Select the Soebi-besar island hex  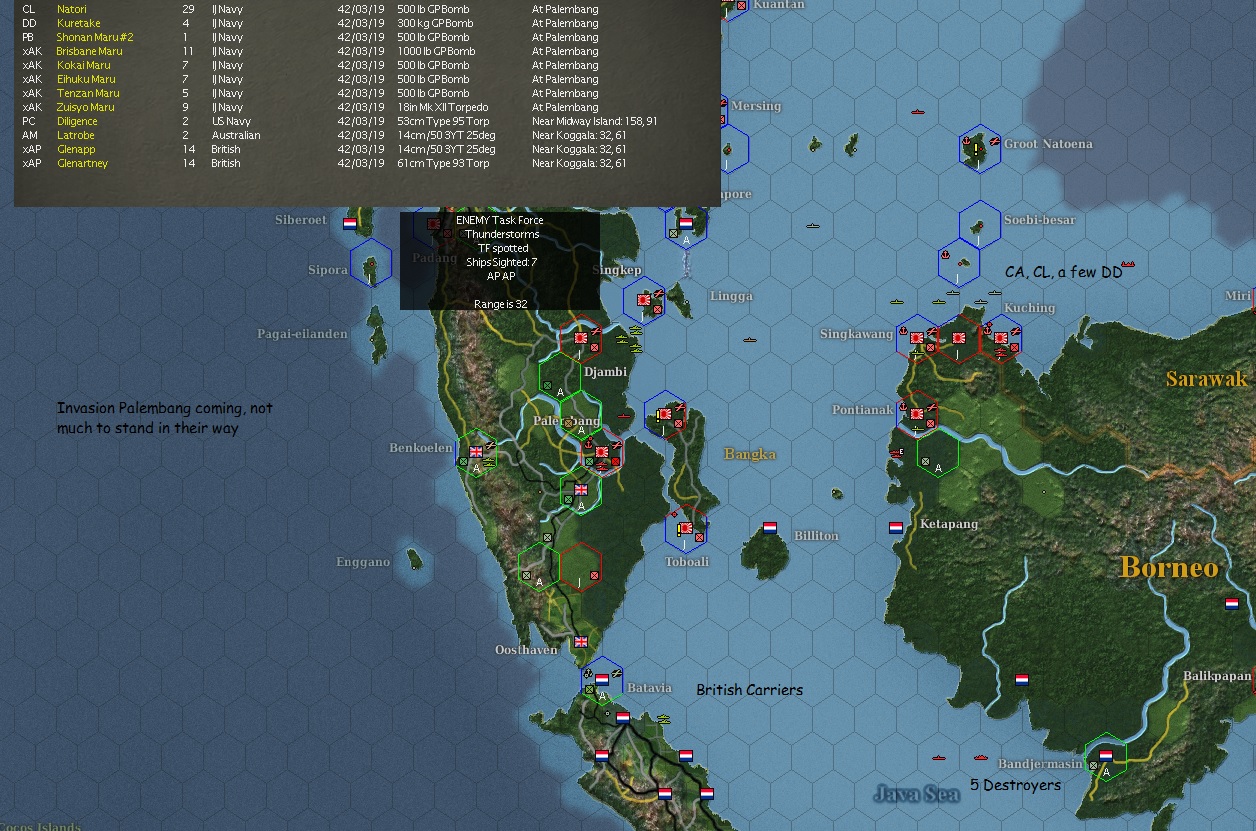coord(980,225)
